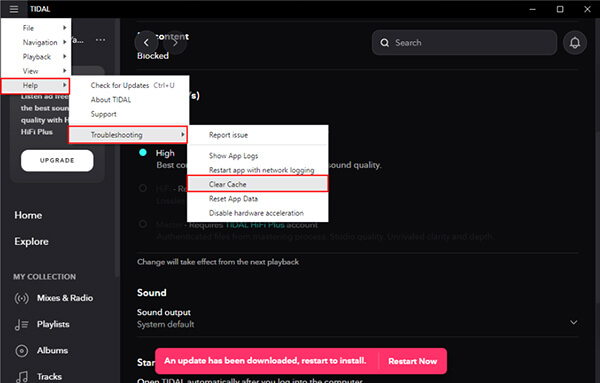Open the hamburger menu icon

point(14,9)
